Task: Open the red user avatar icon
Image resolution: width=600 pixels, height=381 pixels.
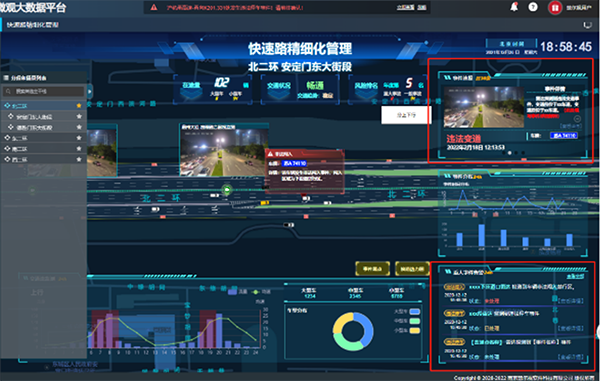Action: pos(555,7)
